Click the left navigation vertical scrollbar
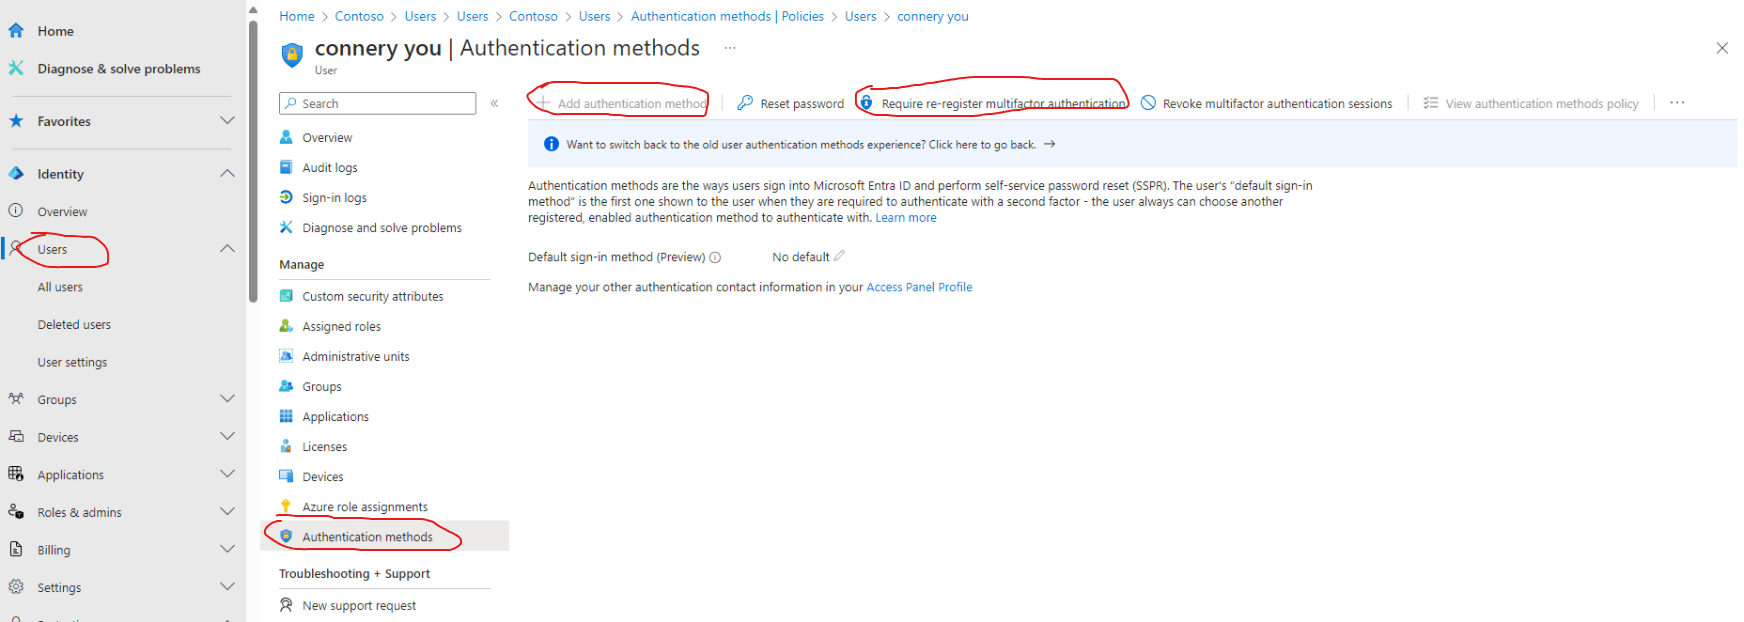 click(253, 160)
